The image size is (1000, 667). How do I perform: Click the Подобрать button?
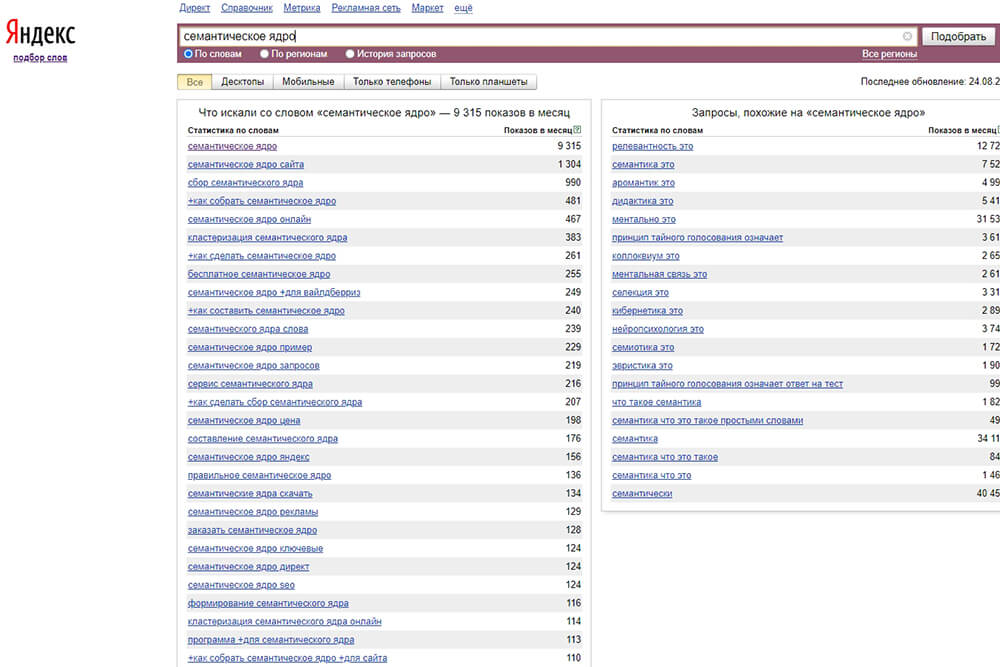click(958, 36)
